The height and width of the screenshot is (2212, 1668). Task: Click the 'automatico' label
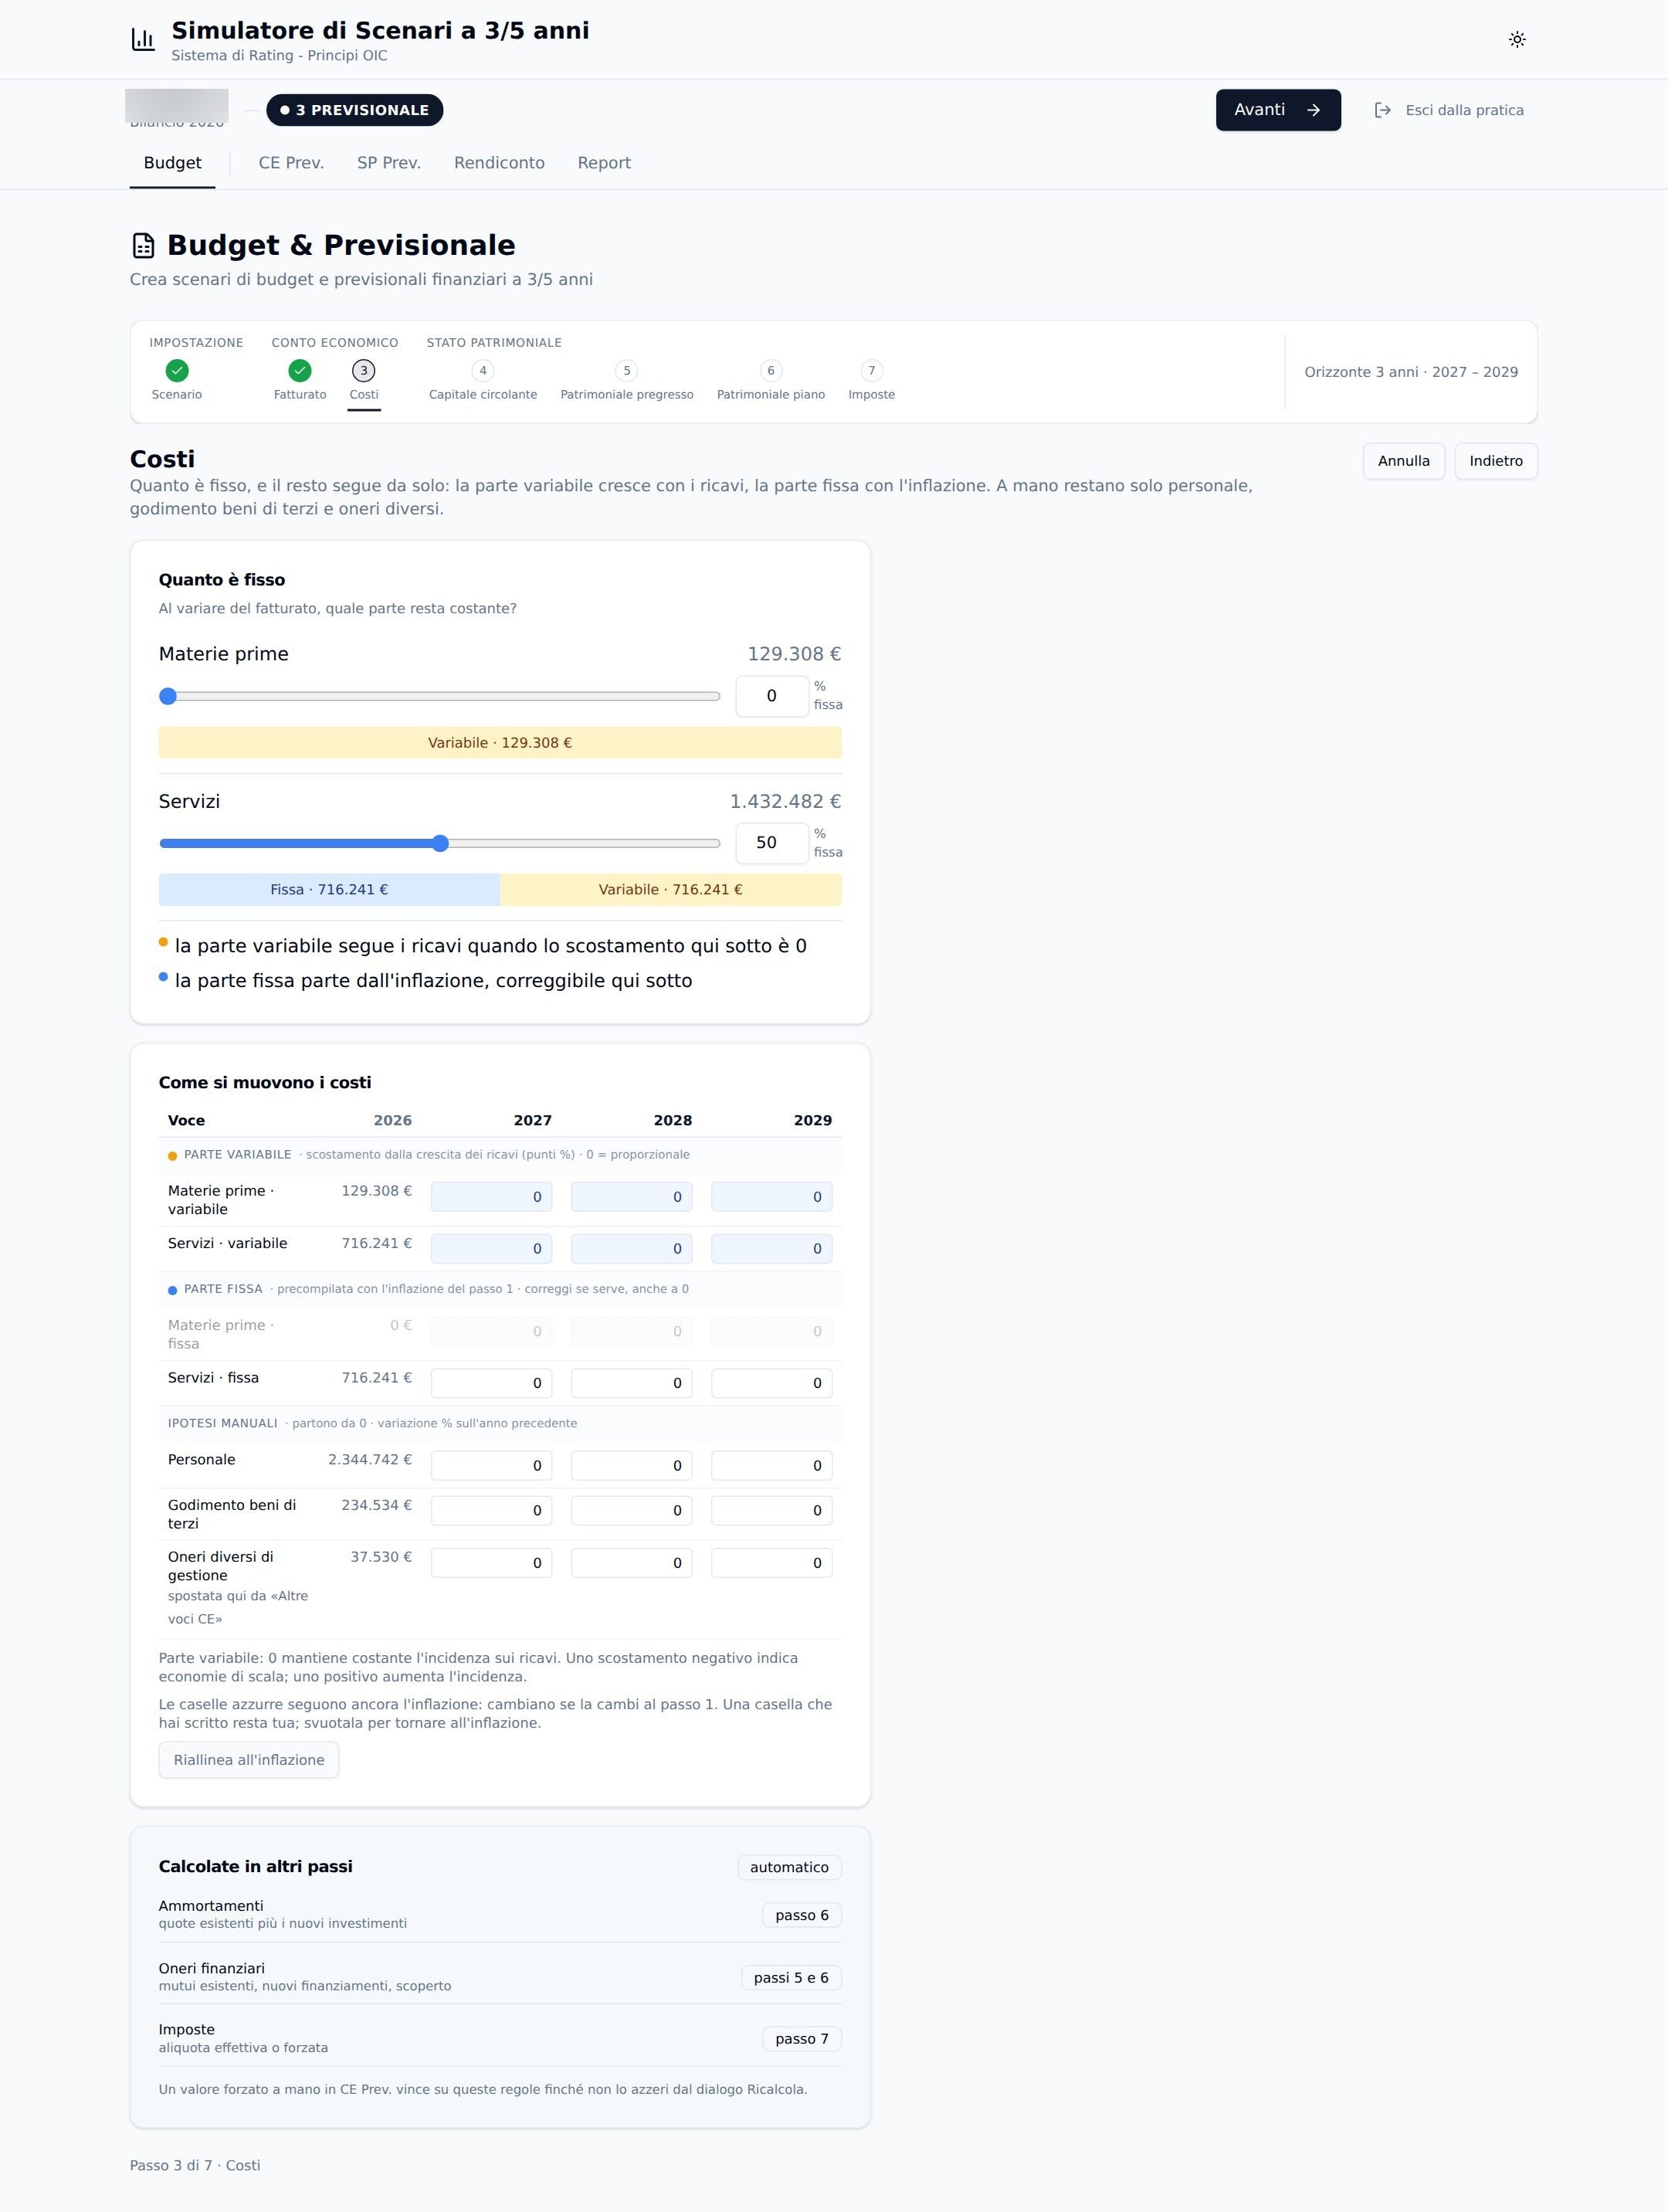pos(789,1867)
